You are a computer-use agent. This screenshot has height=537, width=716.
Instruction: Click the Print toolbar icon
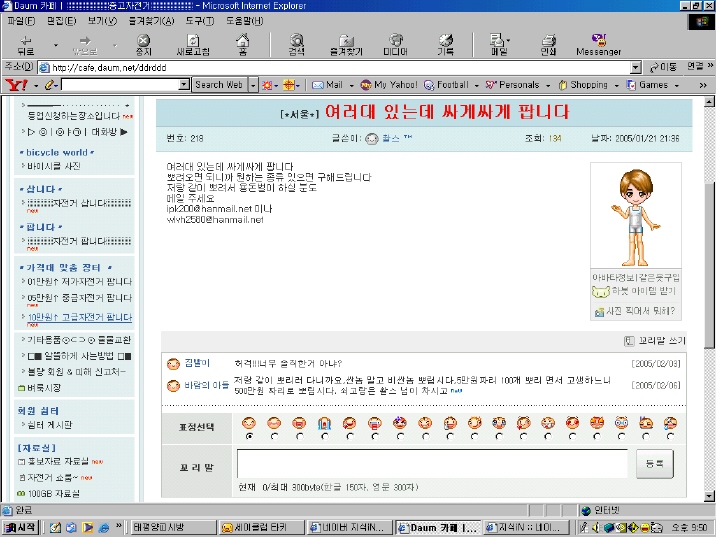tap(548, 43)
